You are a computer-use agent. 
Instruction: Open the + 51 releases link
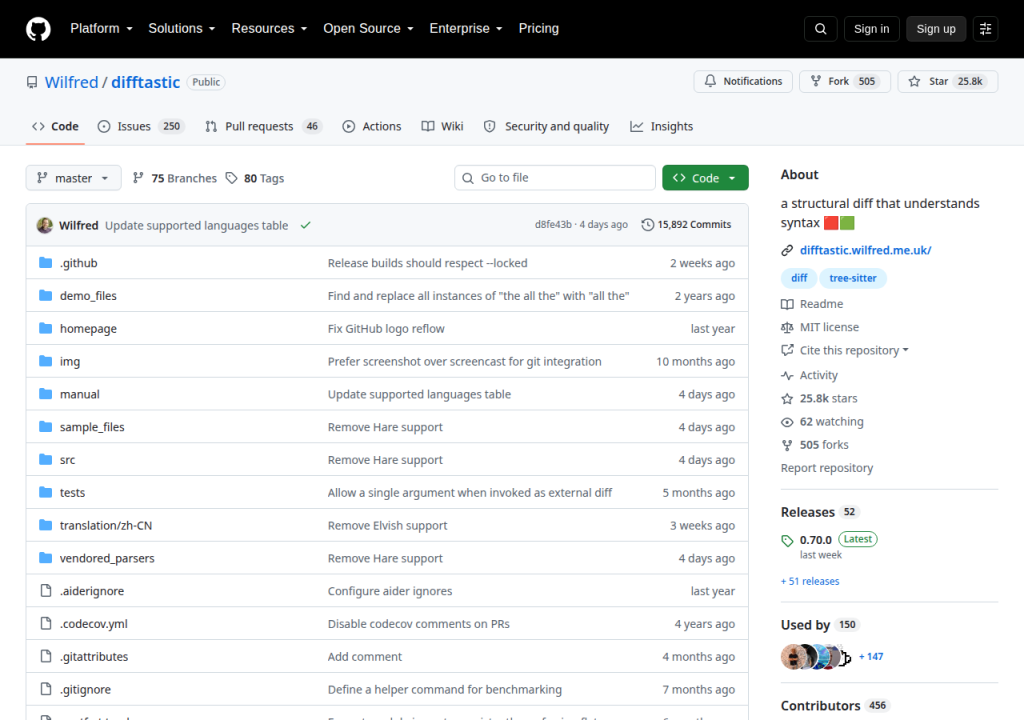(x=810, y=581)
